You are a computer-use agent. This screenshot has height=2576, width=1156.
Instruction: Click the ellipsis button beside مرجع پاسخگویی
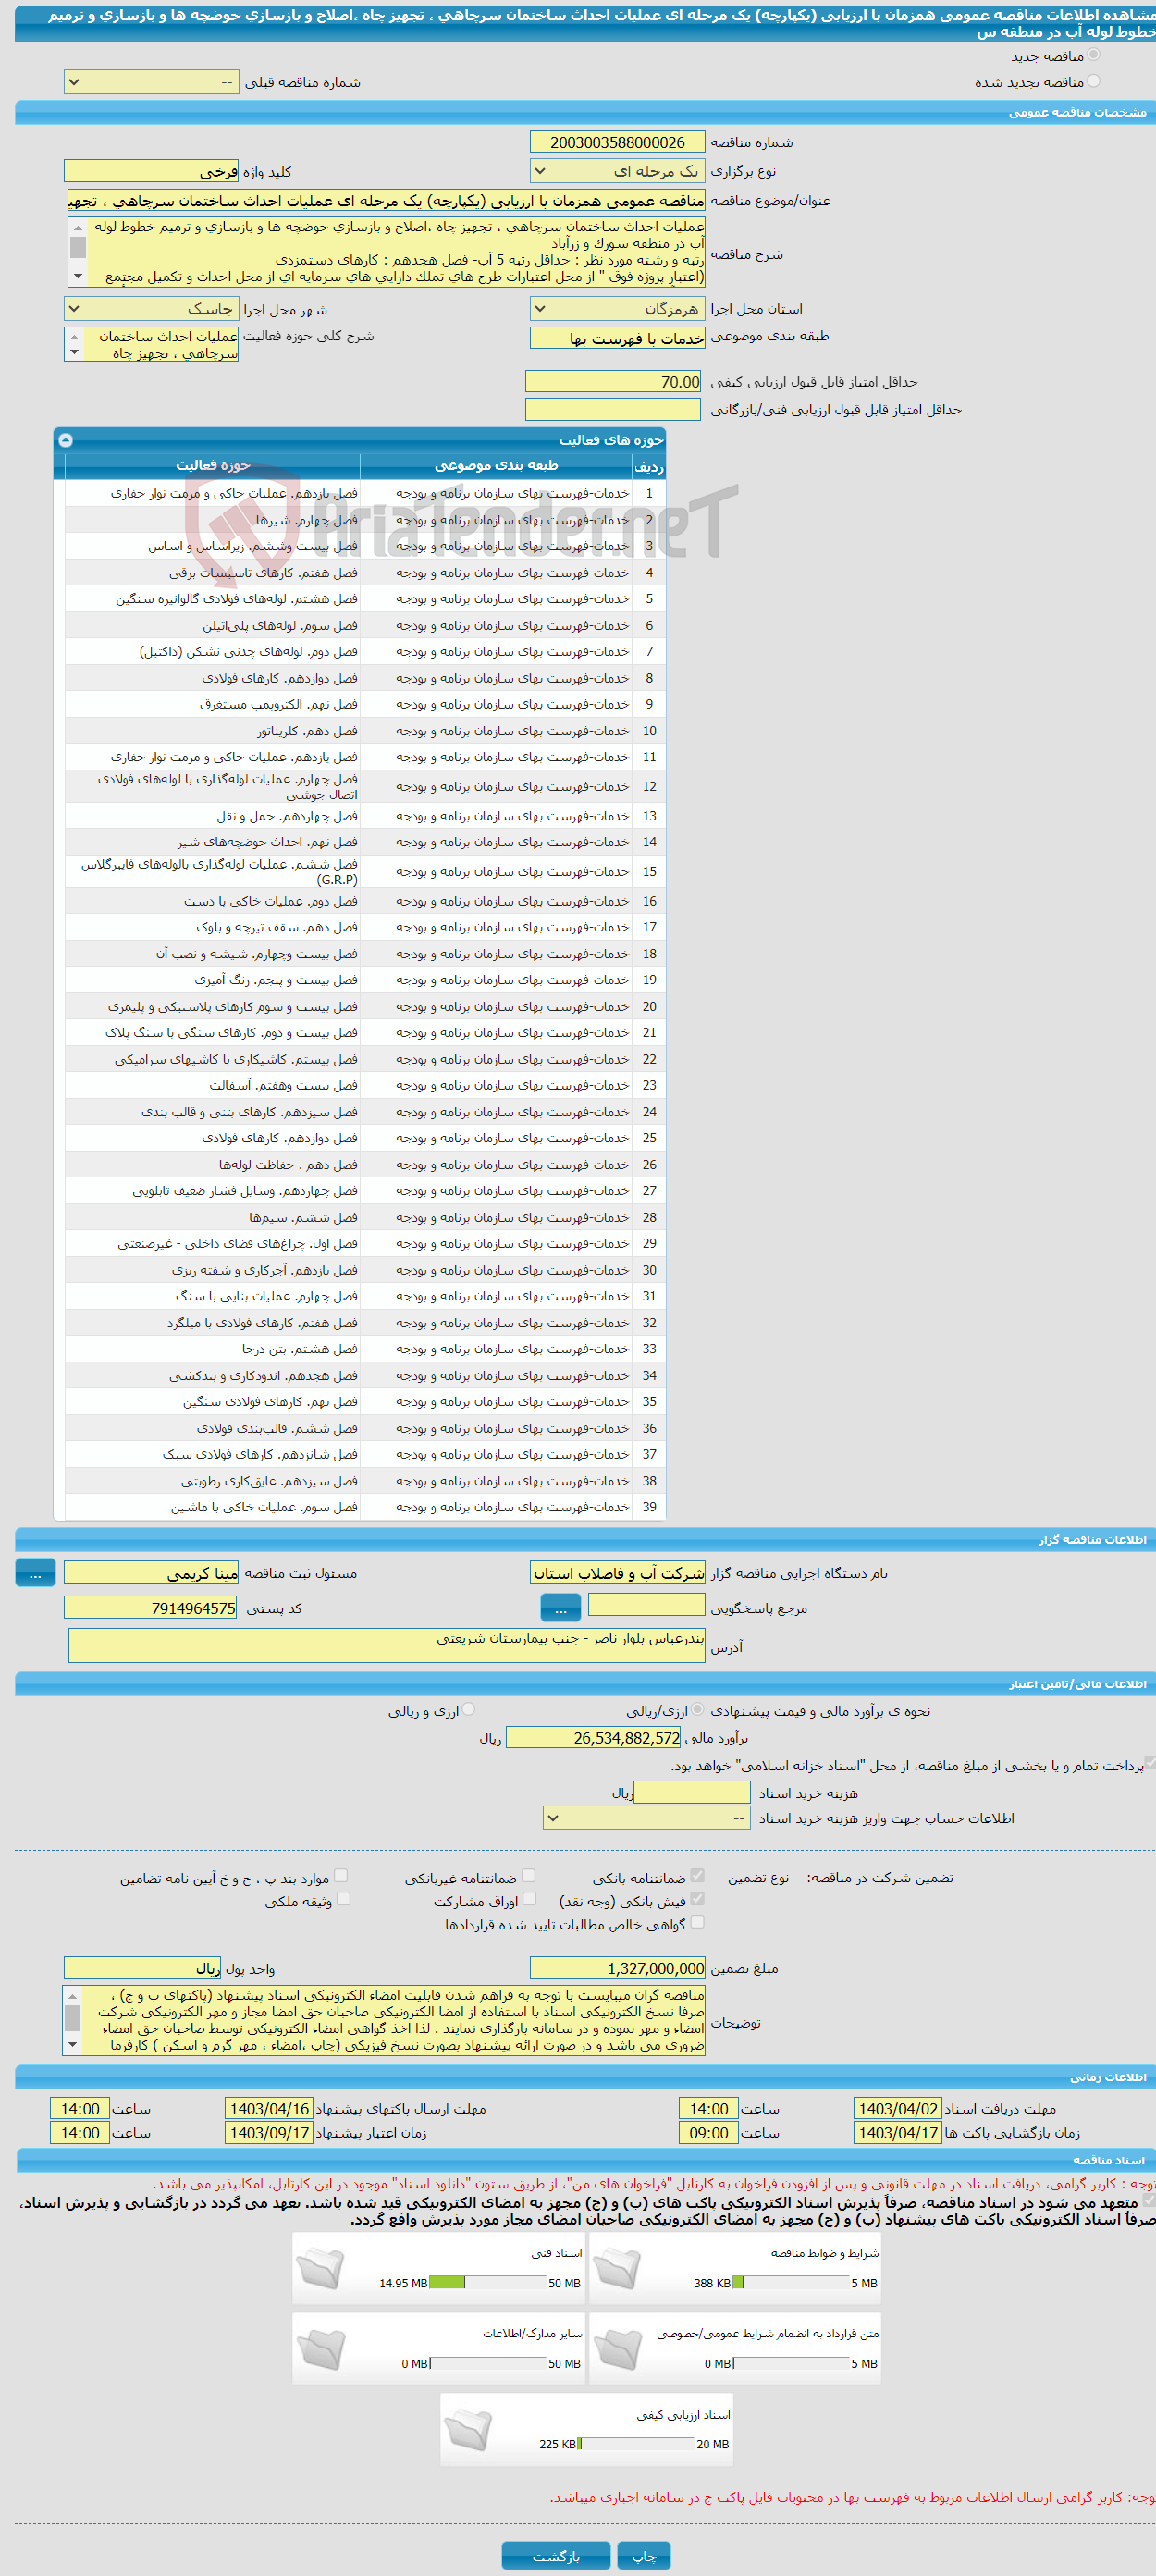pos(560,1608)
